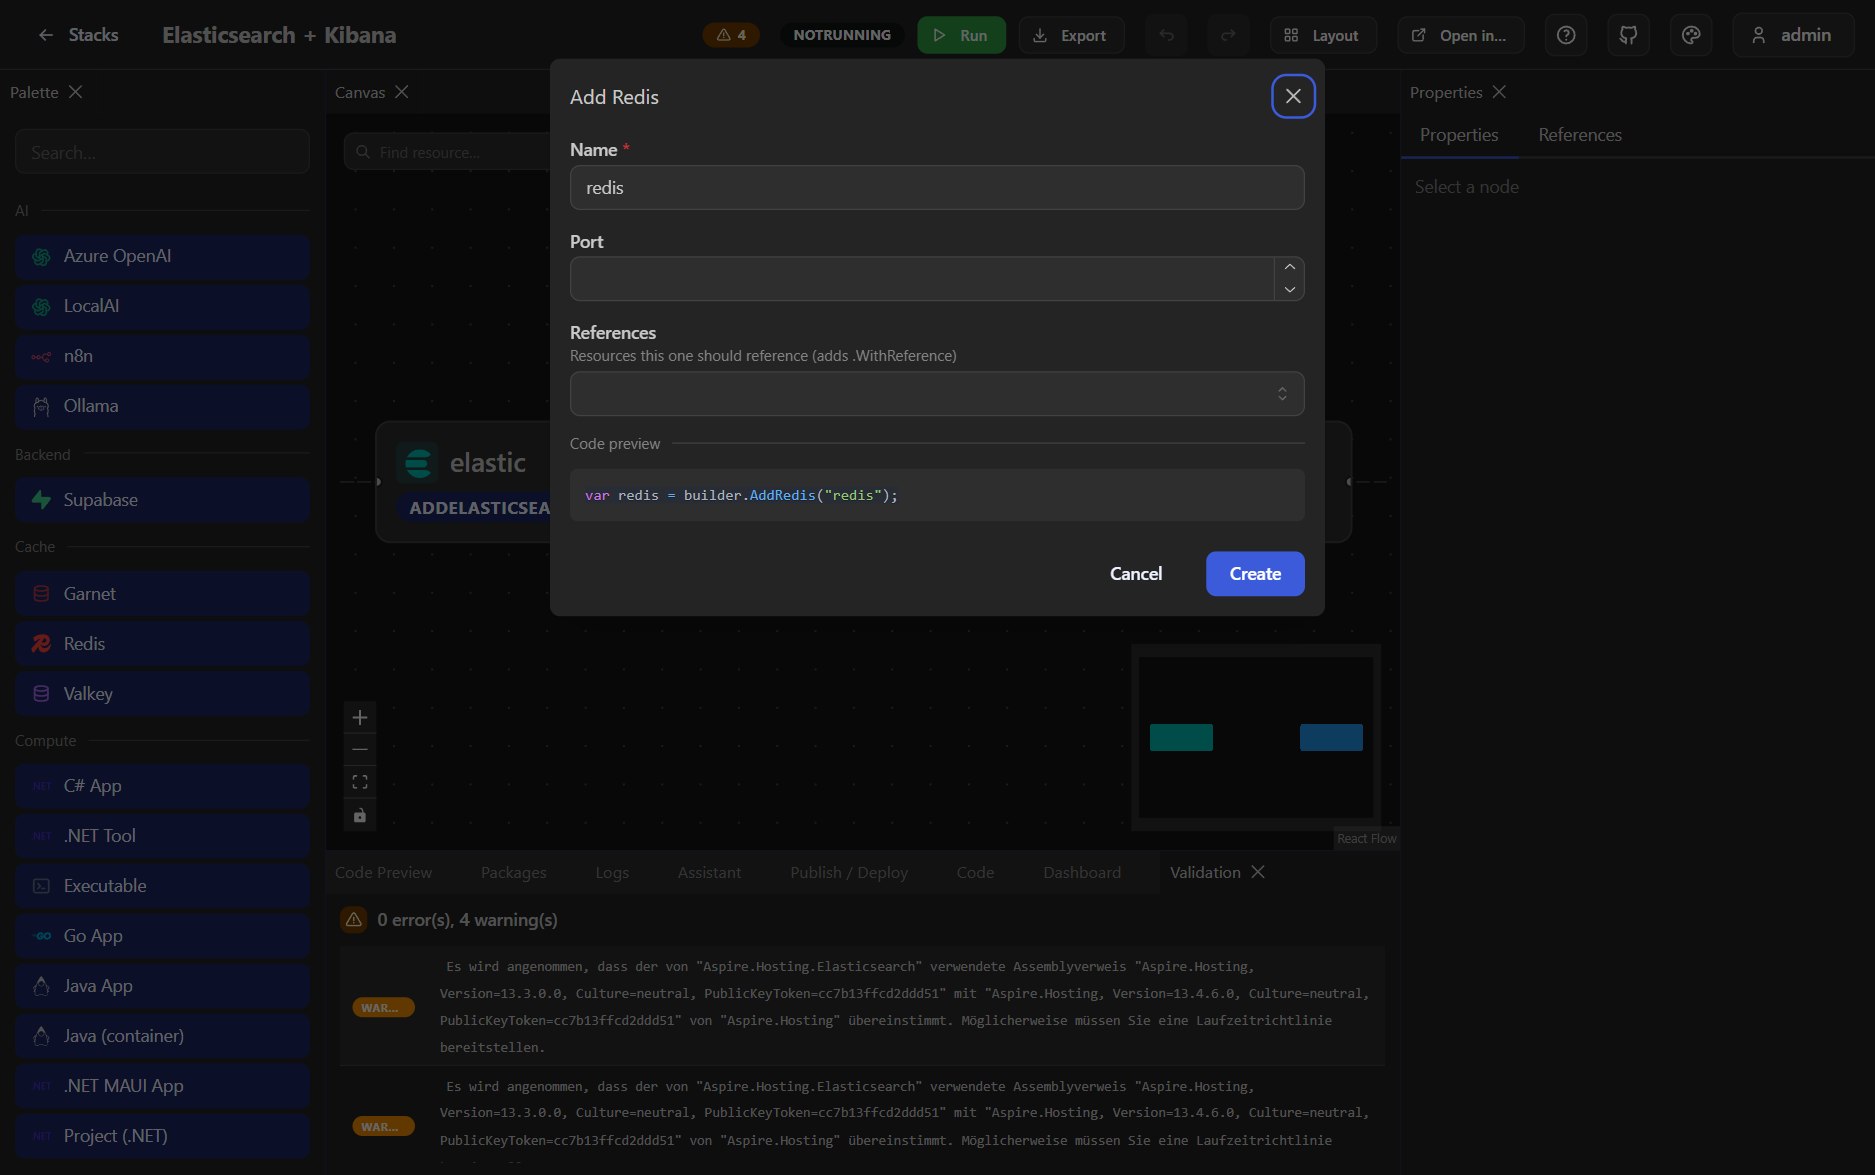Viewport: 1875px width, 1175px height.
Task: Click the Name input field
Action: [937, 188]
